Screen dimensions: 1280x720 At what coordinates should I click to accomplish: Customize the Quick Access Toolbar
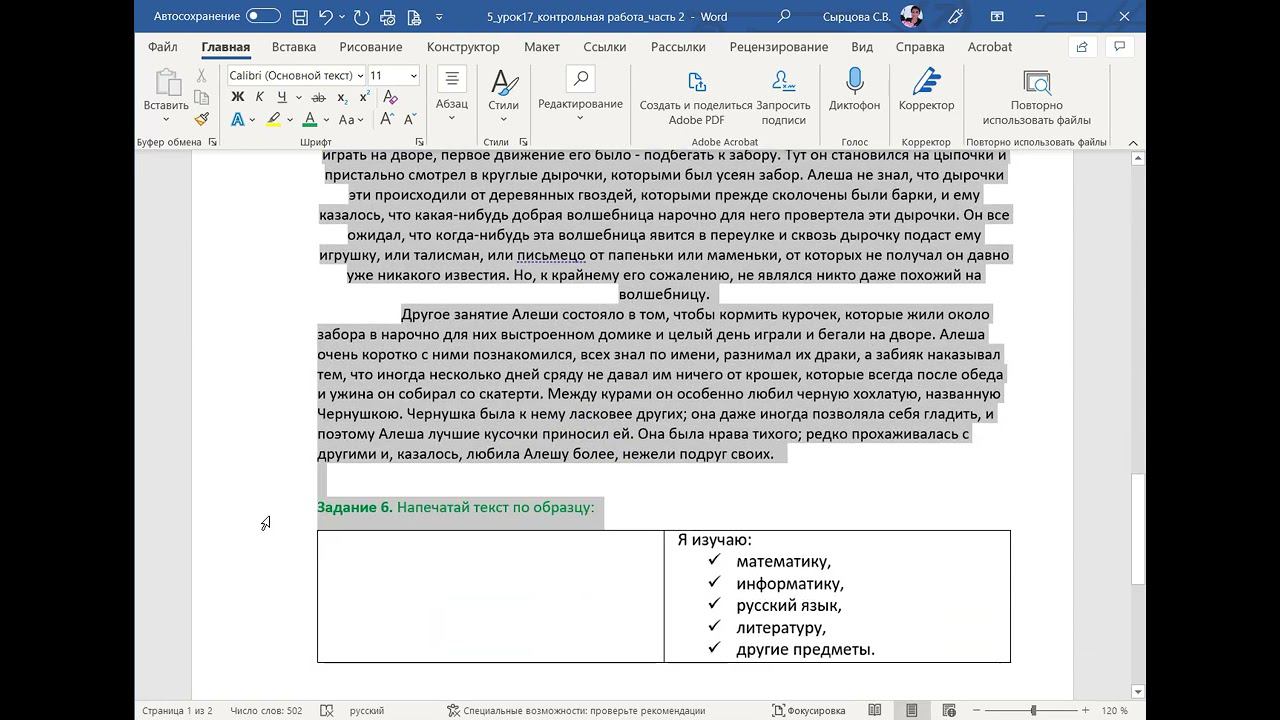pyautogui.click(x=439, y=16)
